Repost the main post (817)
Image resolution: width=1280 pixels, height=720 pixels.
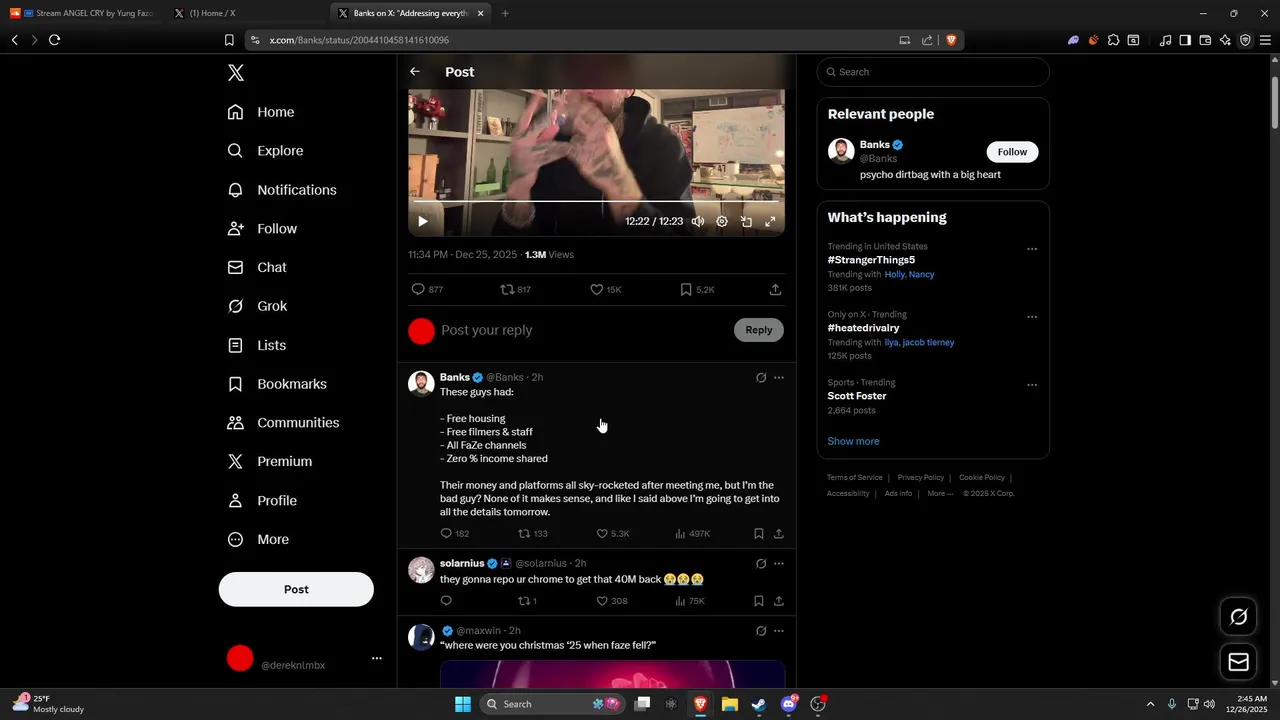(515, 290)
